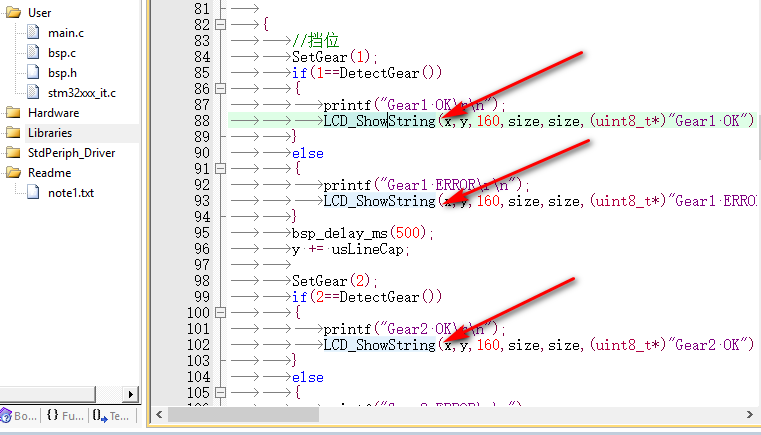Click printf "Gear2 OK" on line 101

(x=415, y=329)
